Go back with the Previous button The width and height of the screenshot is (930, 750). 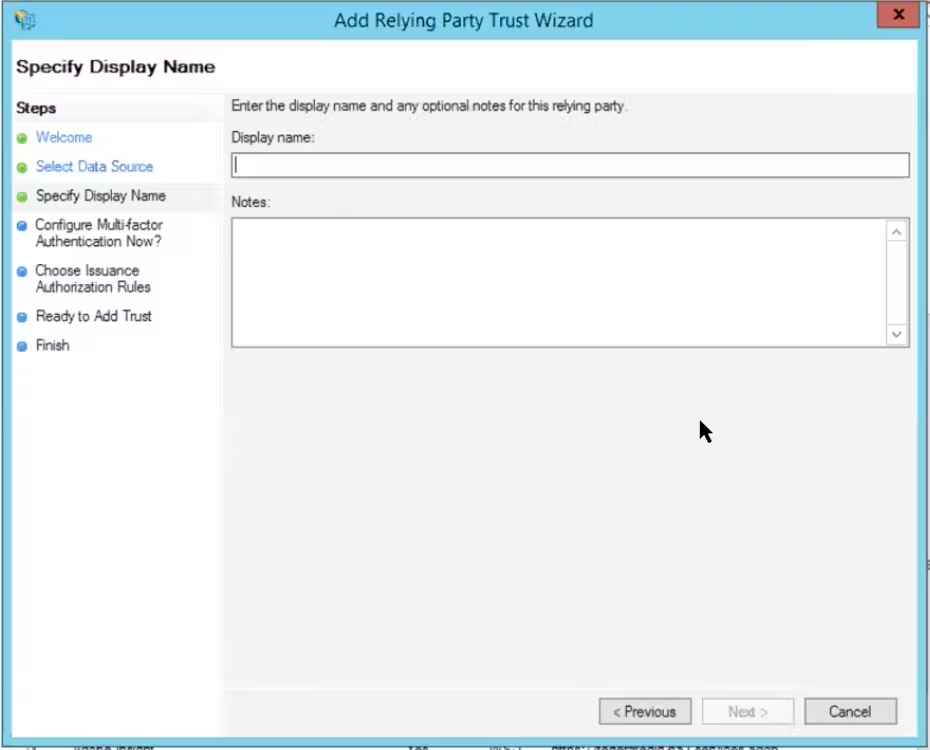pyautogui.click(x=645, y=711)
